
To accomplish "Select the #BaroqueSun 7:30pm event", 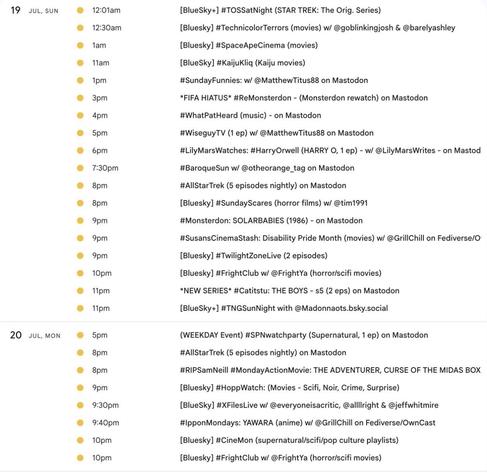I will [x=267, y=168].
